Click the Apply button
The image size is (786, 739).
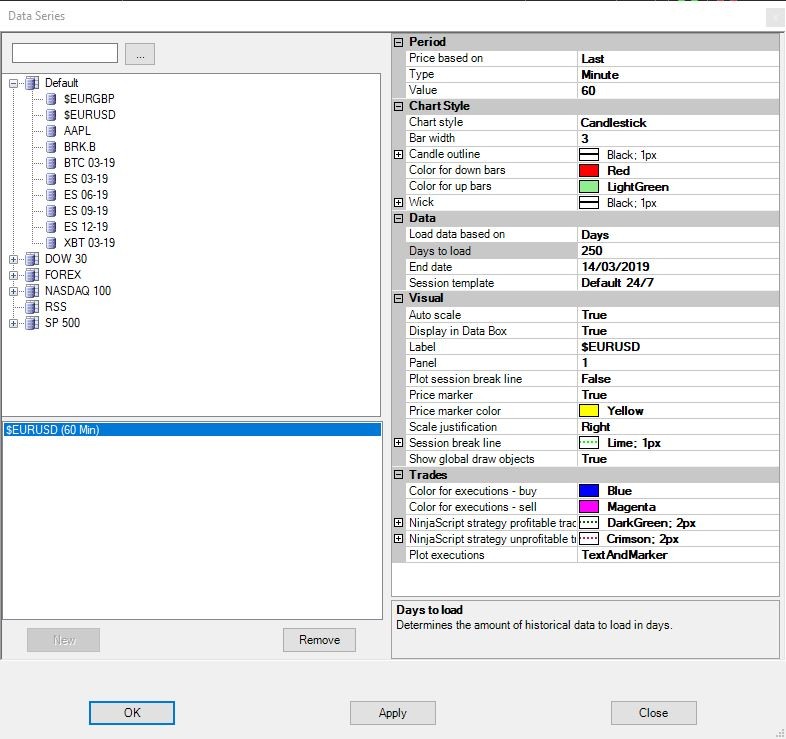coord(392,713)
